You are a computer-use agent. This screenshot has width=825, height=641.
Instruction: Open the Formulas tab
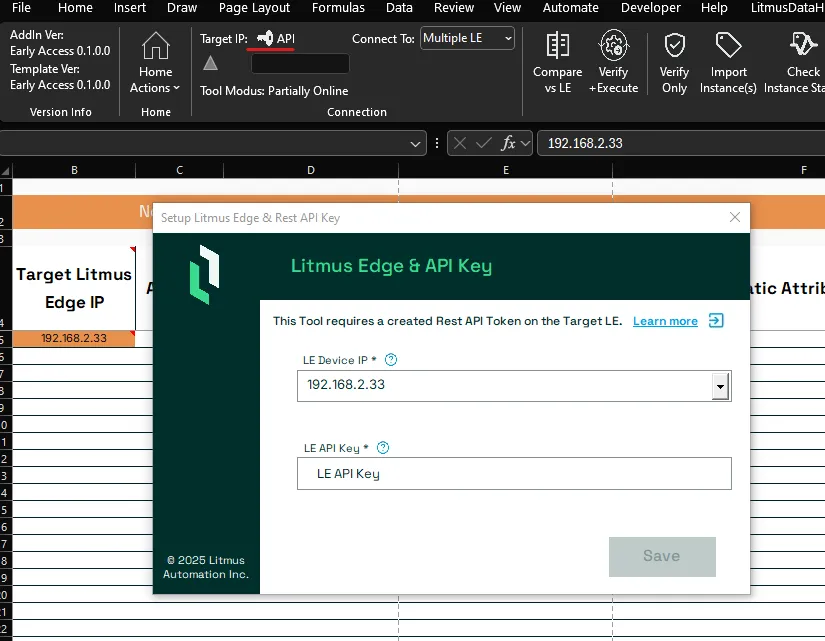(338, 8)
